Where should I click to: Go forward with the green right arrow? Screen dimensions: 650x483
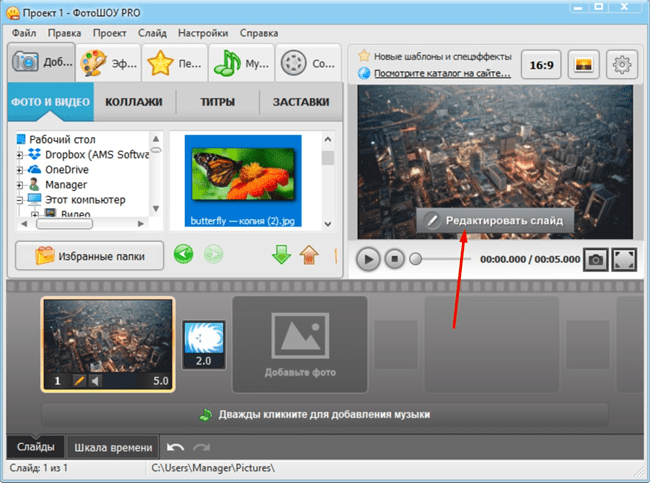[213, 254]
